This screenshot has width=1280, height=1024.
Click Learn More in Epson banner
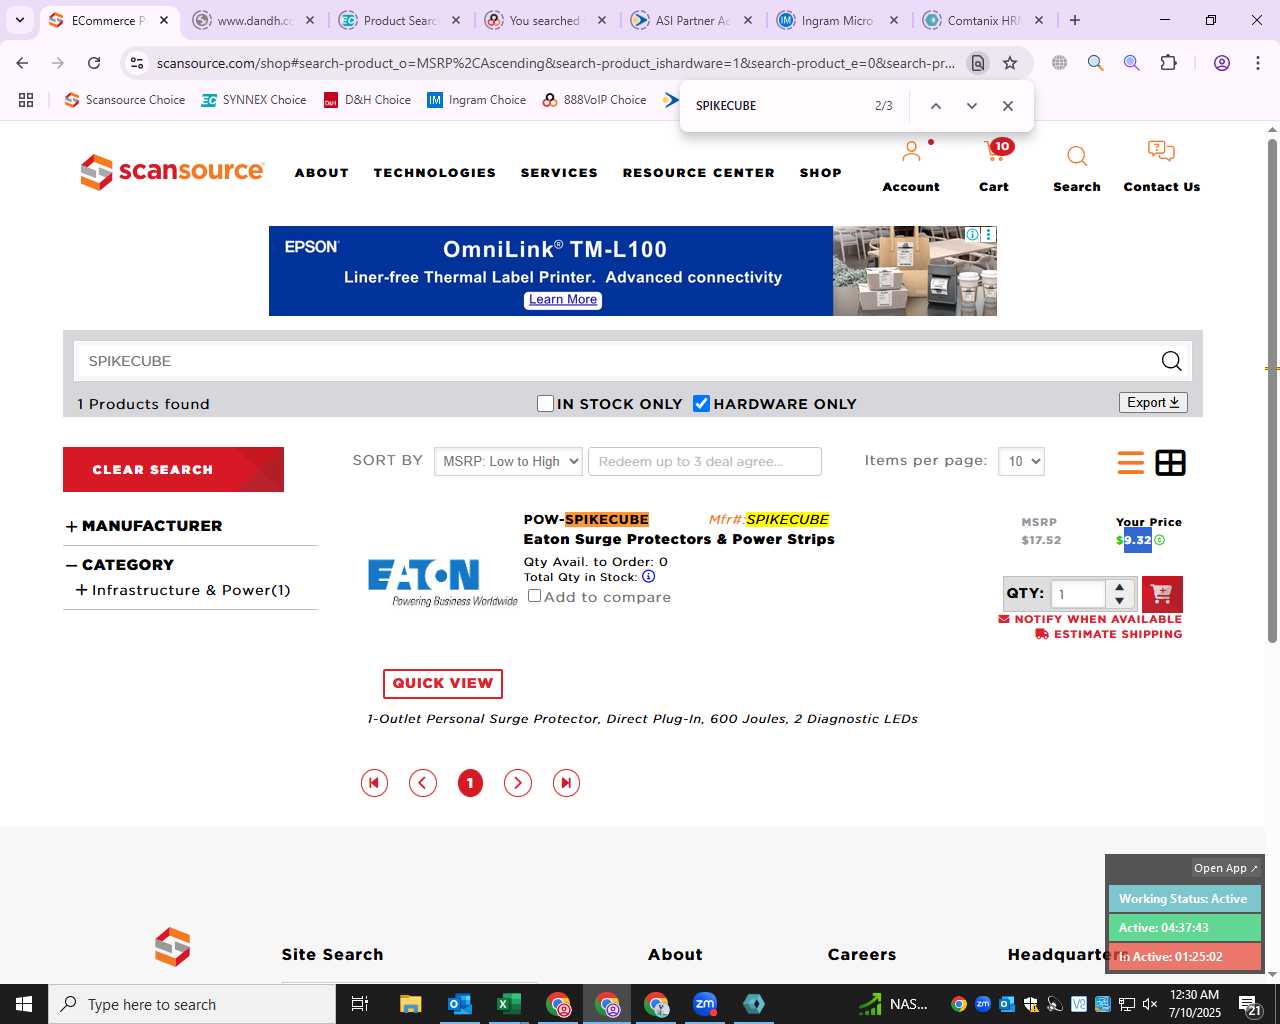(563, 300)
